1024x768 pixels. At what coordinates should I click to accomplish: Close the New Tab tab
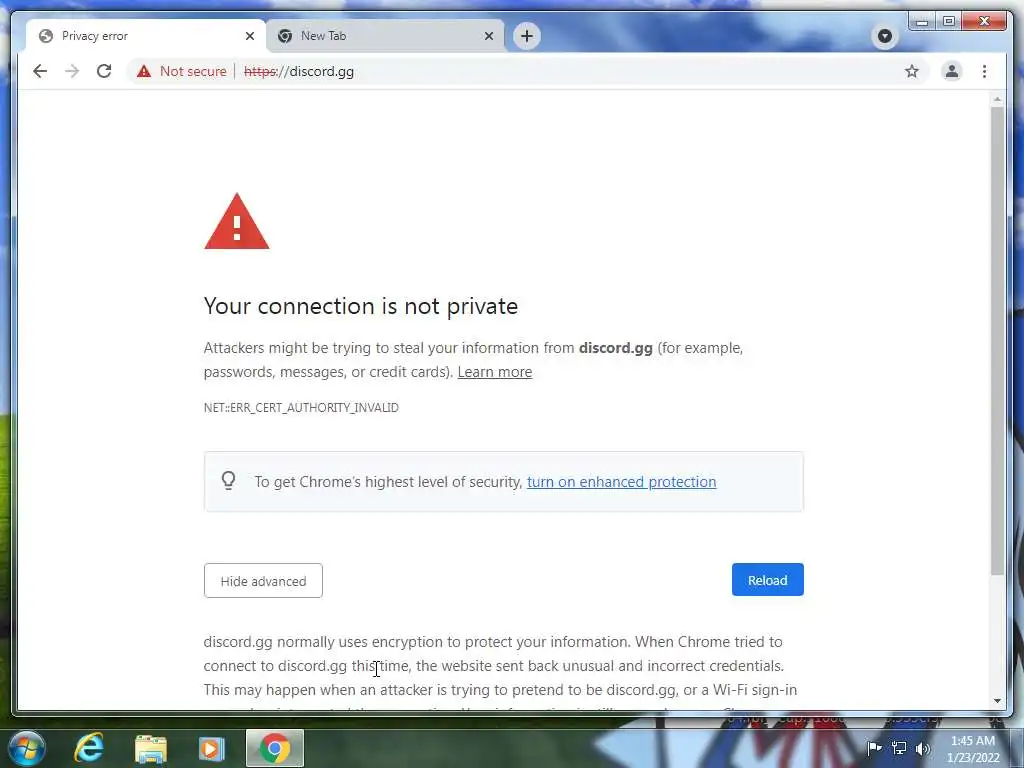[488, 36]
